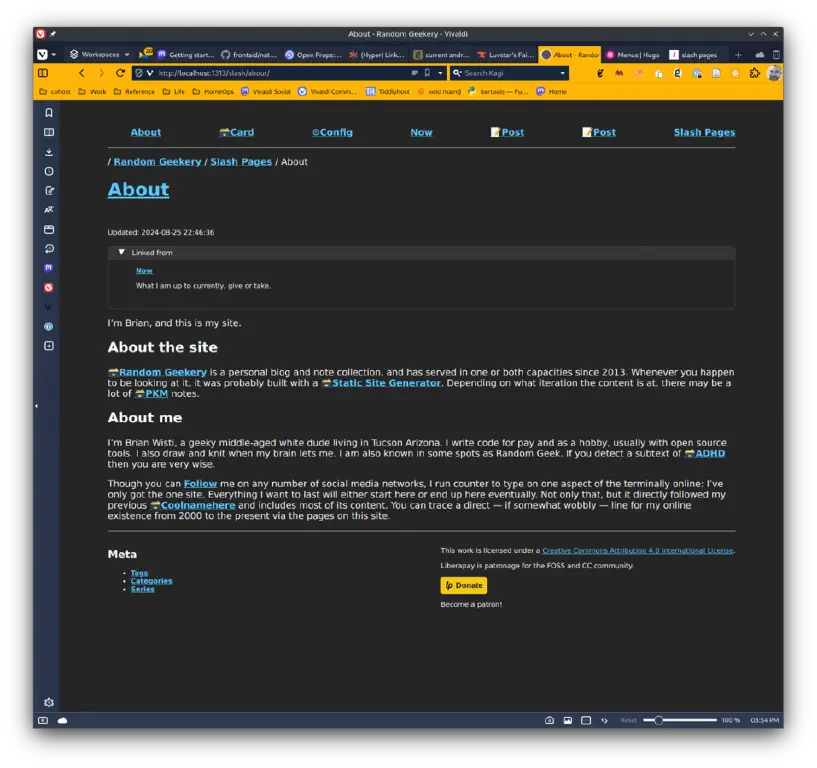817x768 pixels.
Task: Toggle page tiling in status bar
Action: (586, 720)
